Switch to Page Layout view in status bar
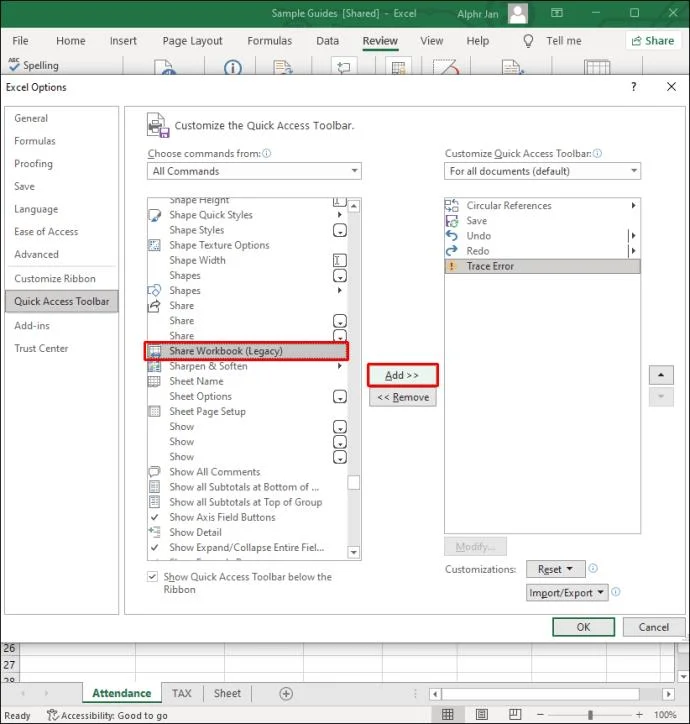The image size is (690, 724). (x=482, y=715)
